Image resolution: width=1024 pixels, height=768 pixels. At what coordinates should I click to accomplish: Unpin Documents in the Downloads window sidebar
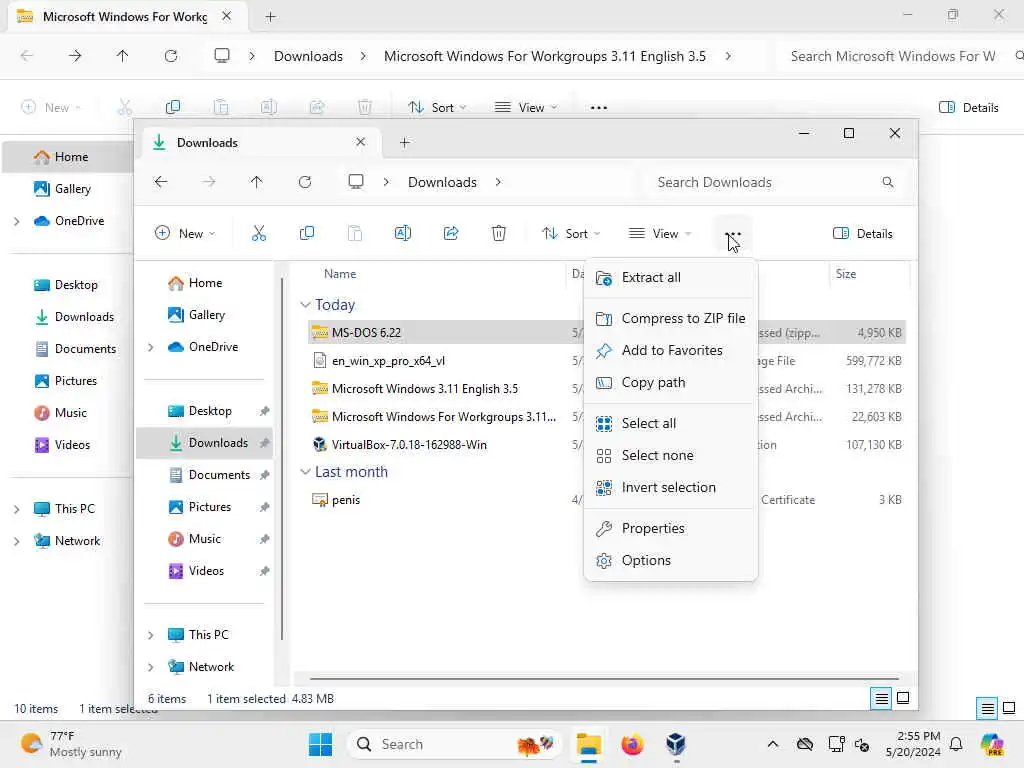[x=264, y=475]
